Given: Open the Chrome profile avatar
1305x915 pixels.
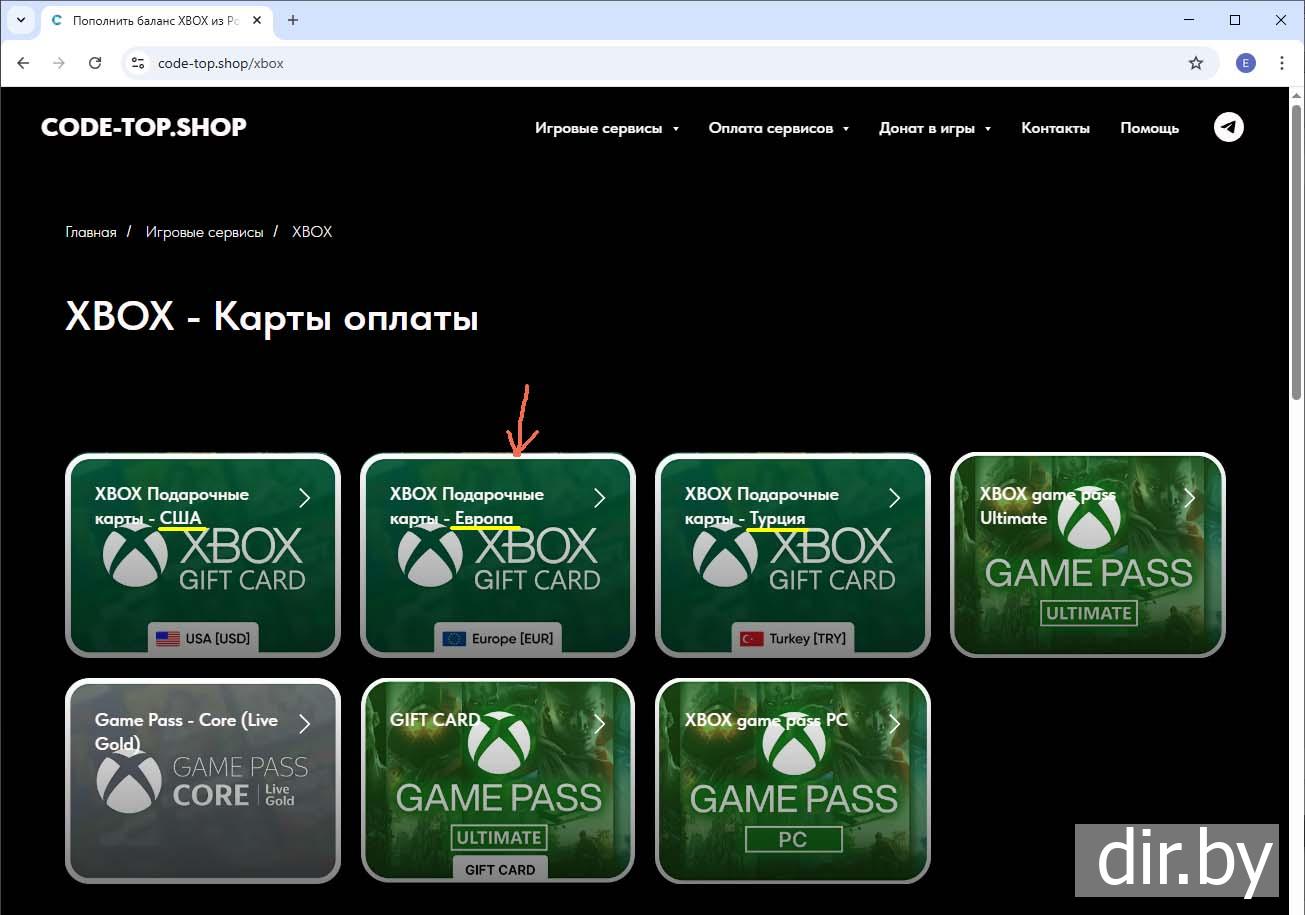Looking at the screenshot, I should coord(1246,63).
